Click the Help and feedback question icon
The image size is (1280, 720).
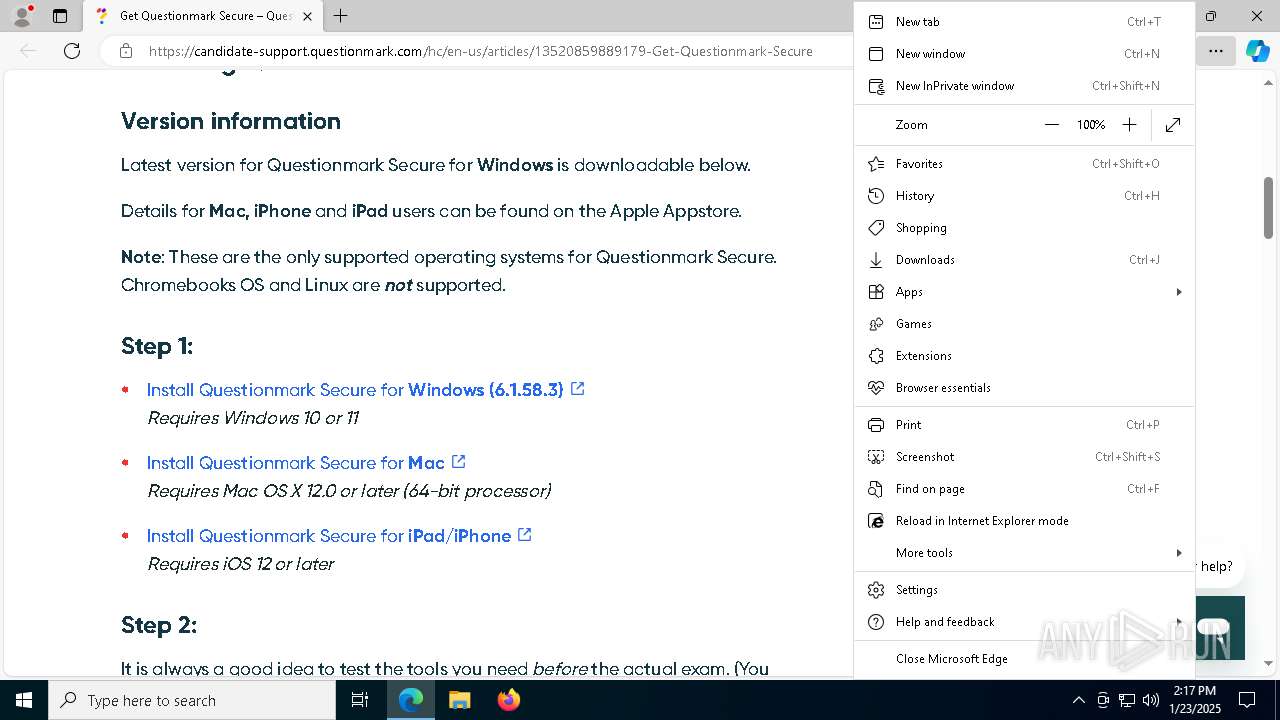(x=876, y=622)
